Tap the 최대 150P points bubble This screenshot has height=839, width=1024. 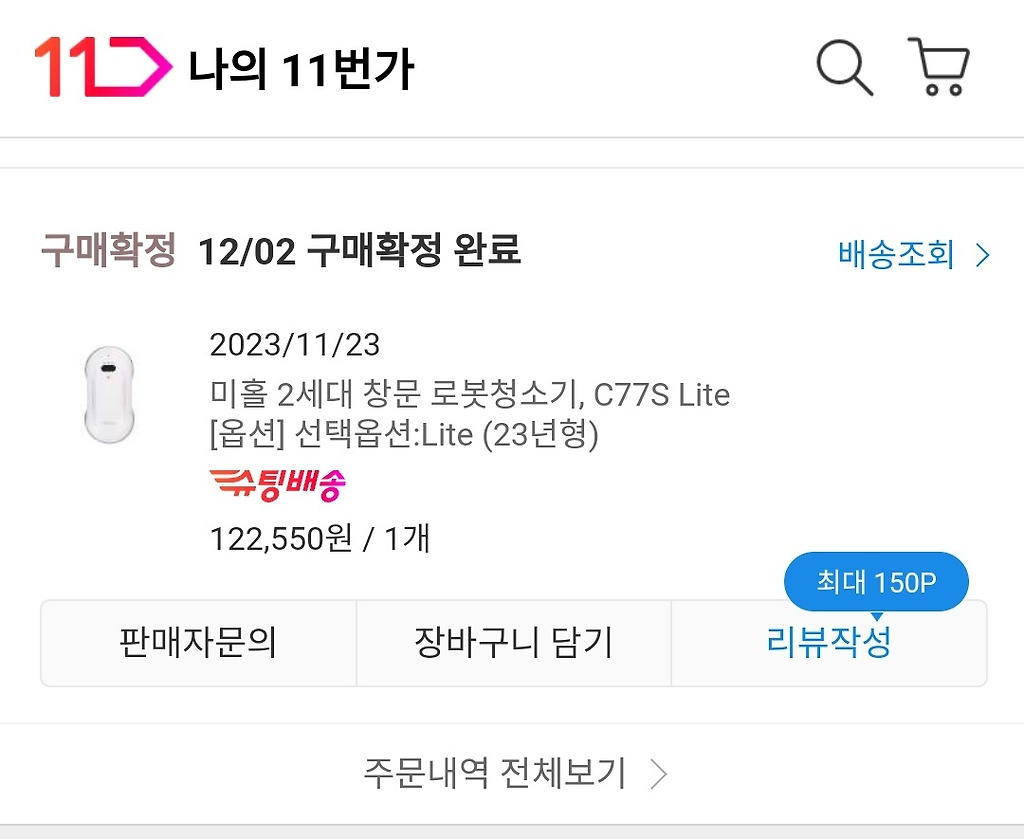pyautogui.click(x=876, y=582)
